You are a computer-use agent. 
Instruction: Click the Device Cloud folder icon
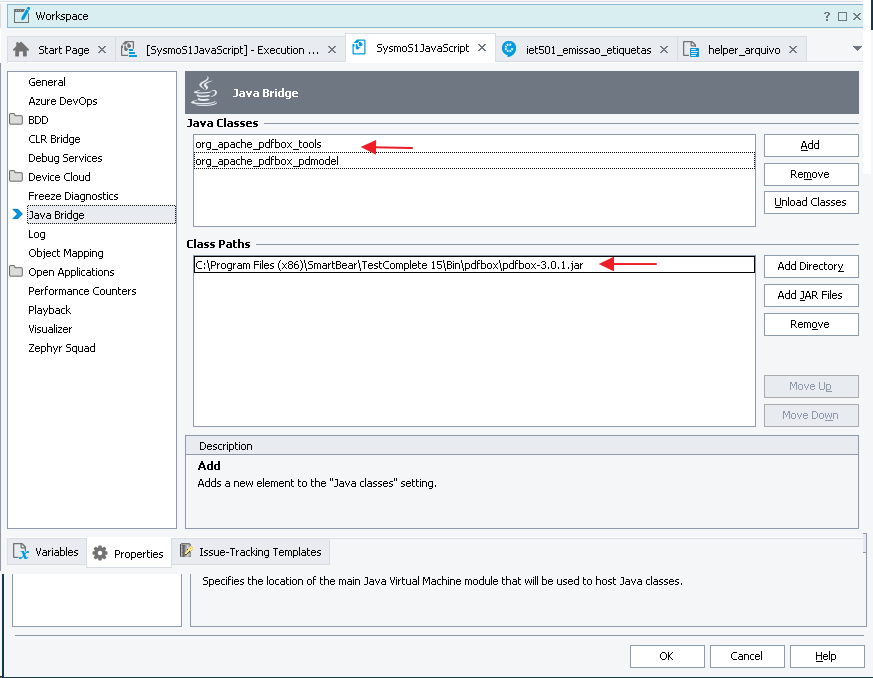click(15, 177)
